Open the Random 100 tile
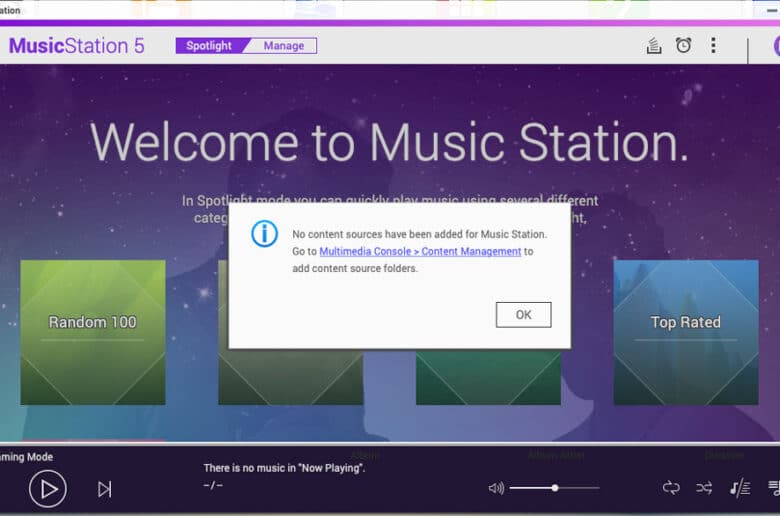 93,332
